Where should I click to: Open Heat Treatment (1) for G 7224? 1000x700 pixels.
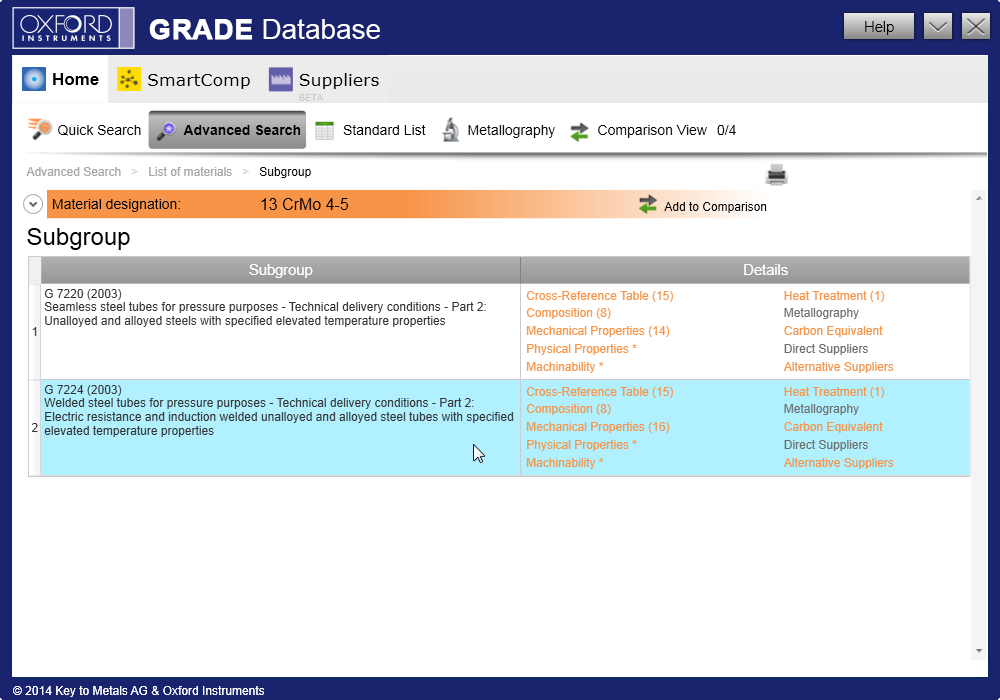click(834, 391)
